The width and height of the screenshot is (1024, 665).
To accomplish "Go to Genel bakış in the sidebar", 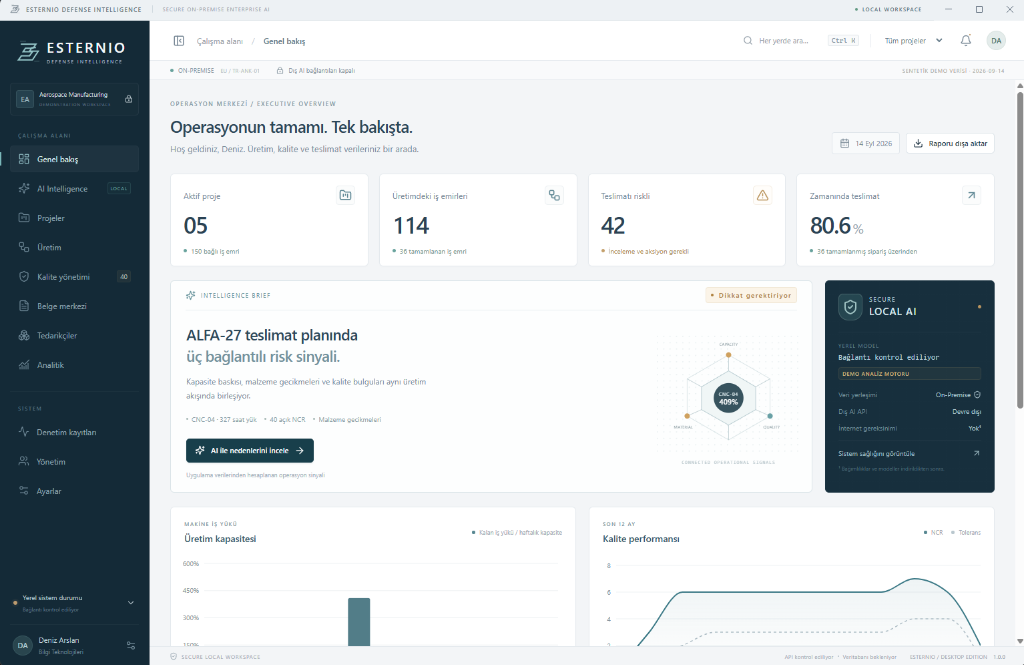I will tap(74, 159).
